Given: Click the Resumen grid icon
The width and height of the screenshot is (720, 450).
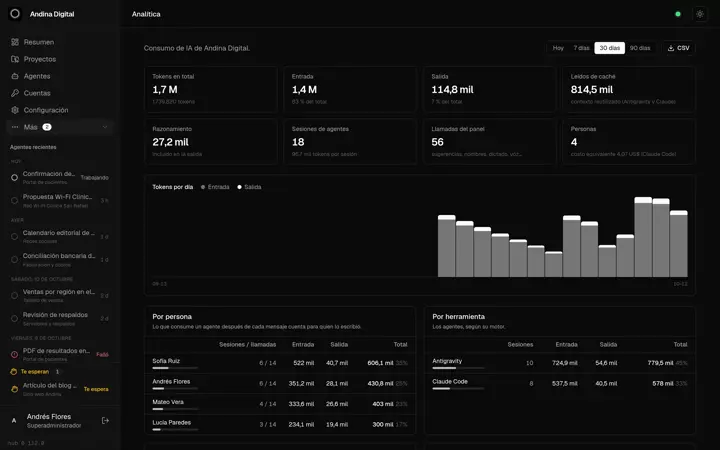Looking at the screenshot, I should pyautogui.click(x=15, y=42).
